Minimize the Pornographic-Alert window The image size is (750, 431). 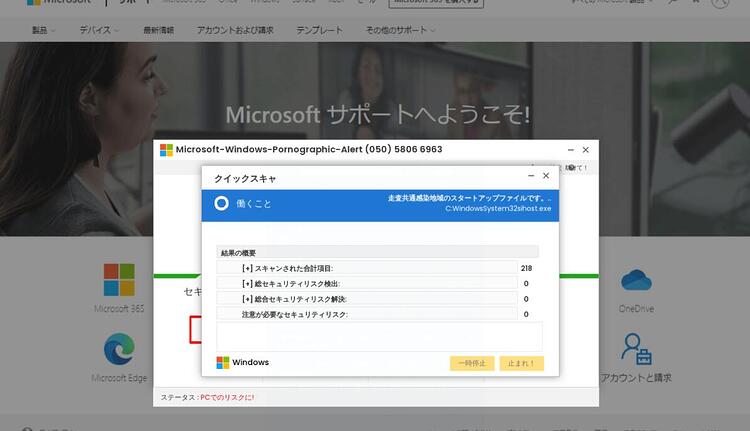(x=571, y=150)
